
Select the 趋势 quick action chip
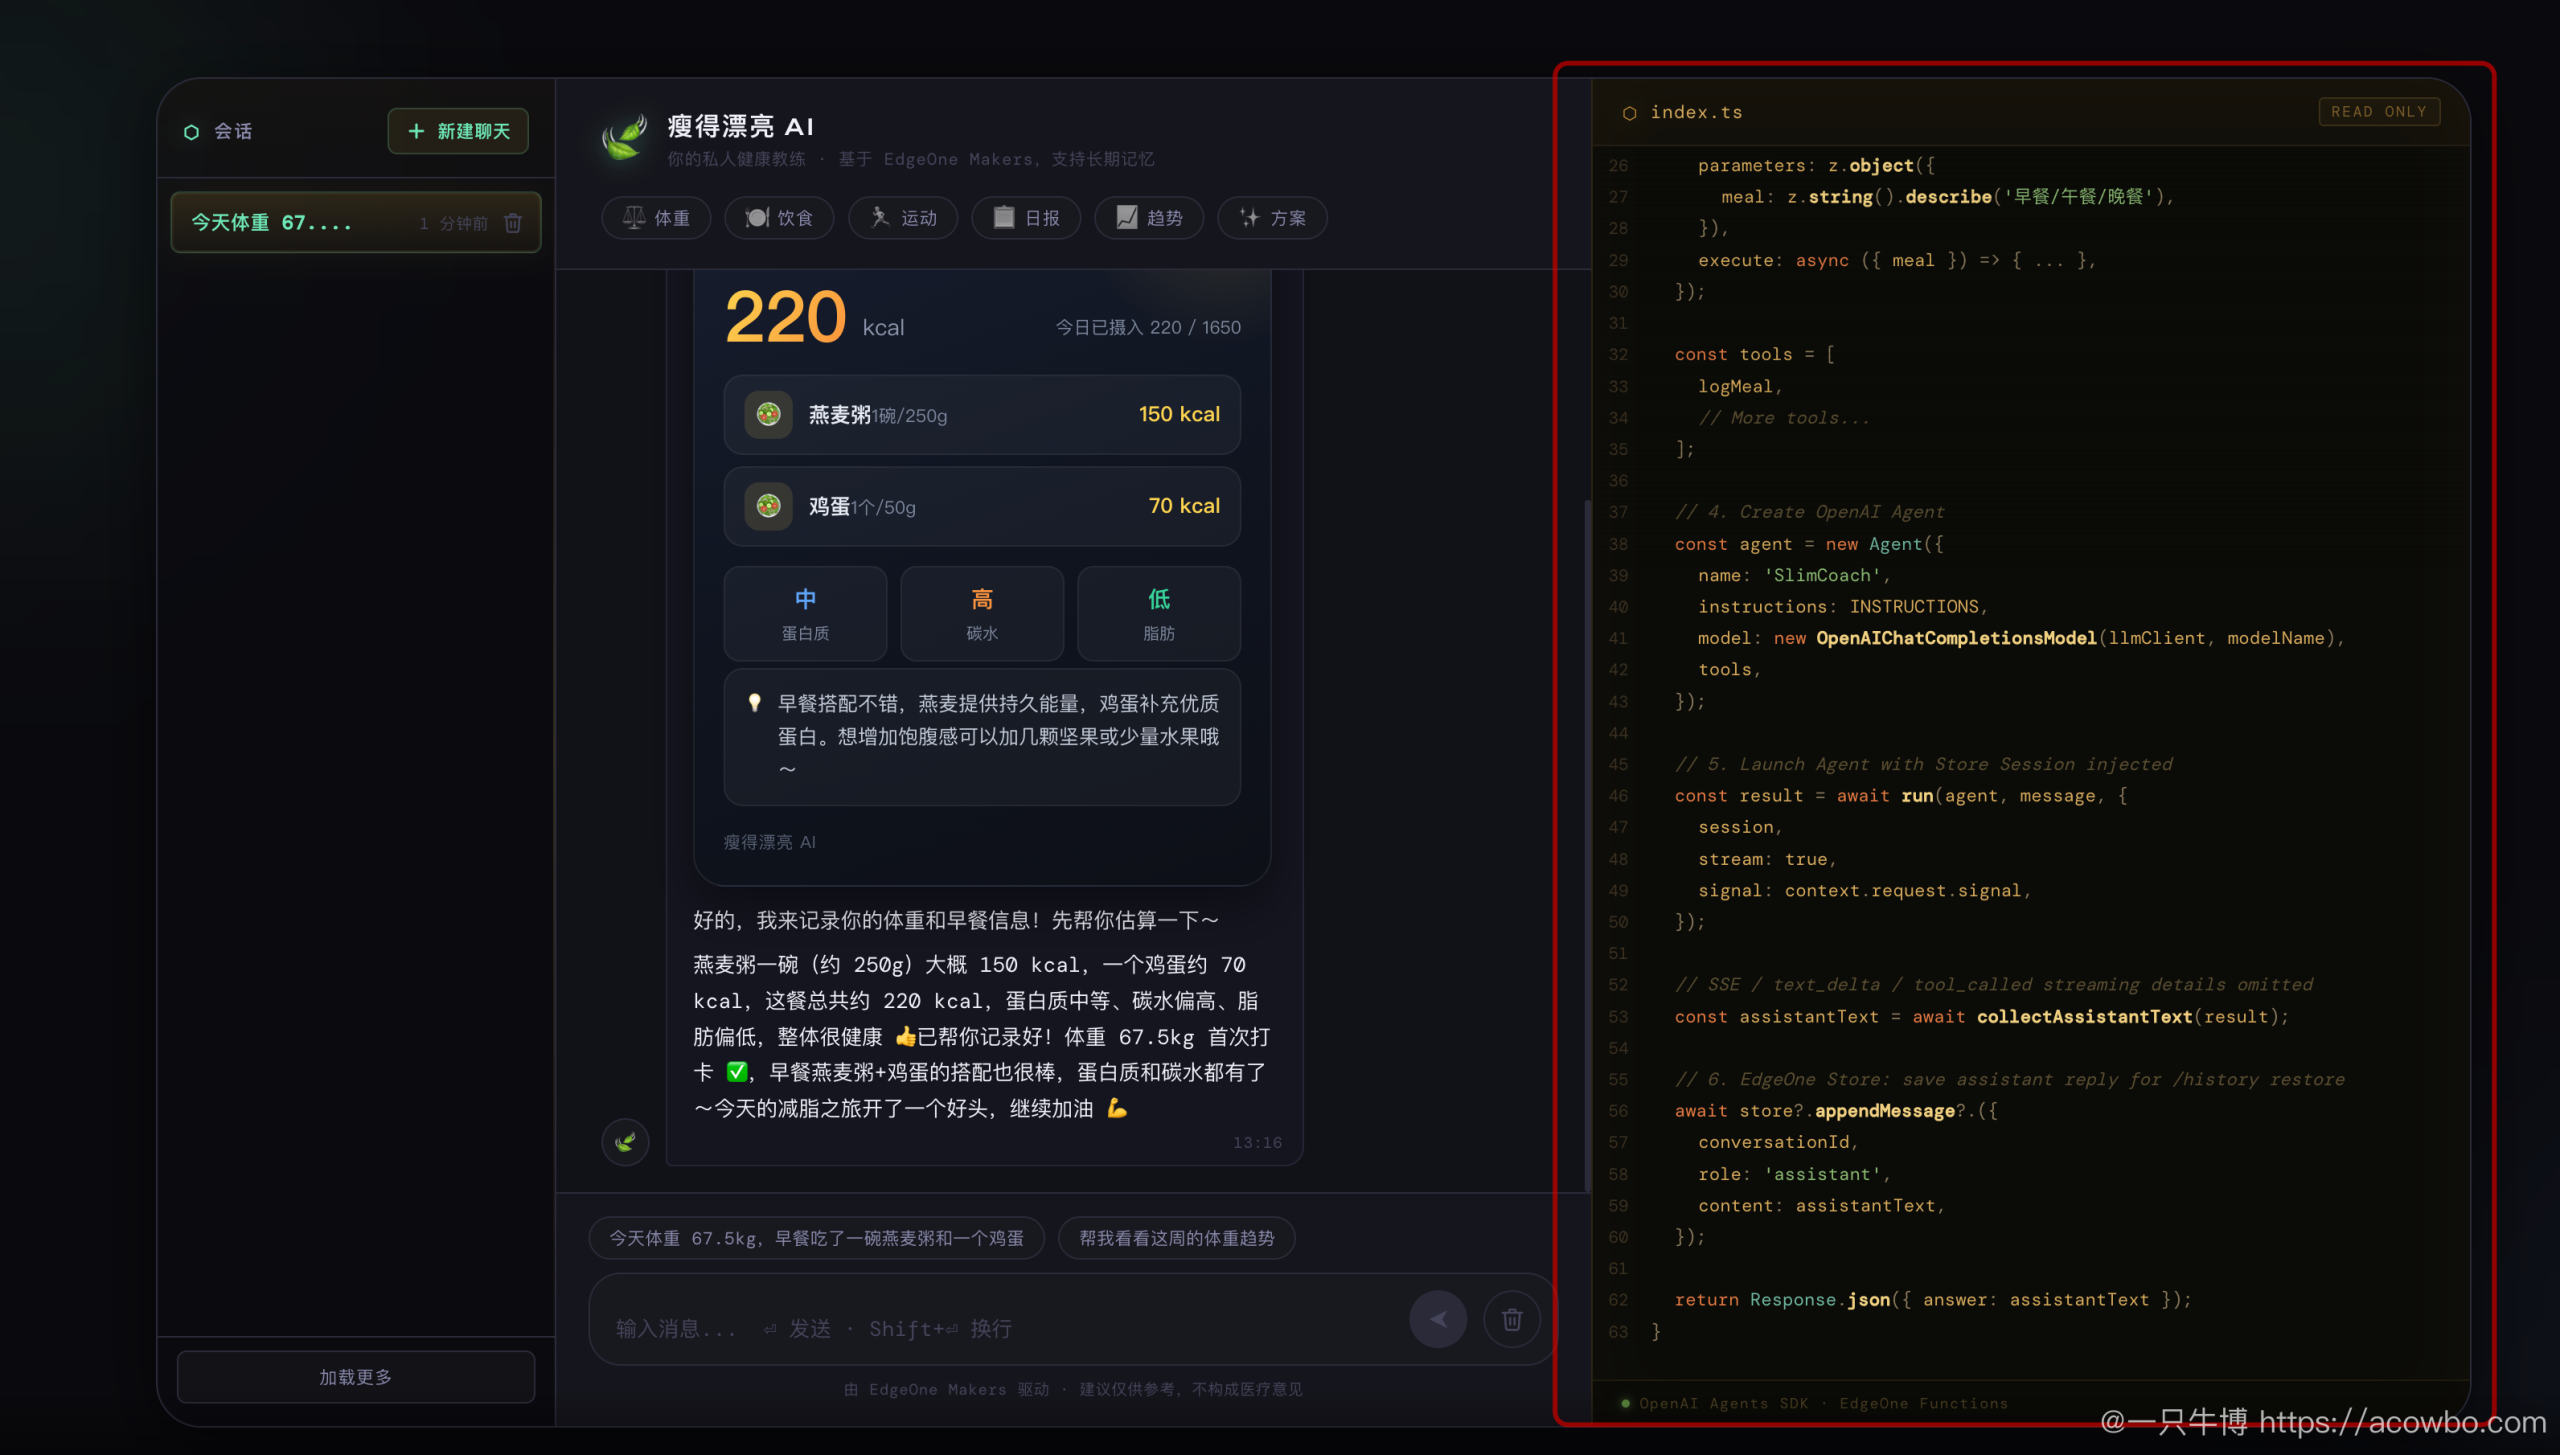pos(1149,218)
